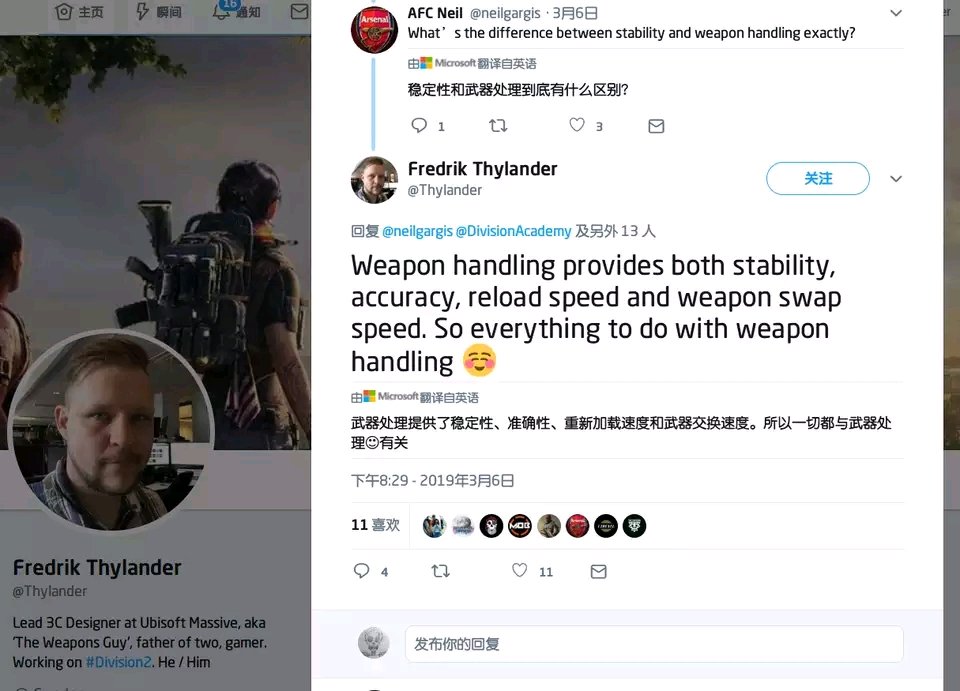The image size is (960, 691).
Task: Open the @neilgargis mention link
Action: pos(418,231)
